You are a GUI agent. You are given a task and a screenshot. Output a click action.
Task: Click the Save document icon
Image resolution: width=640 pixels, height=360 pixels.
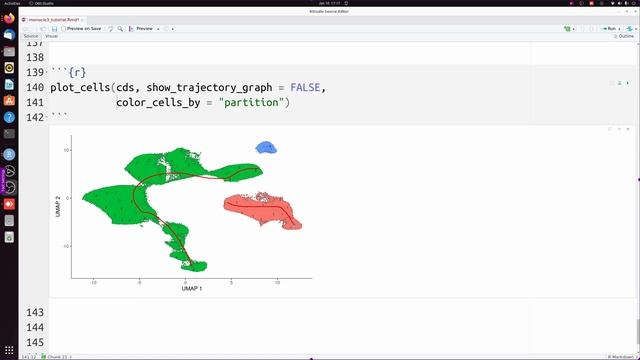pyautogui.click(x=54, y=29)
